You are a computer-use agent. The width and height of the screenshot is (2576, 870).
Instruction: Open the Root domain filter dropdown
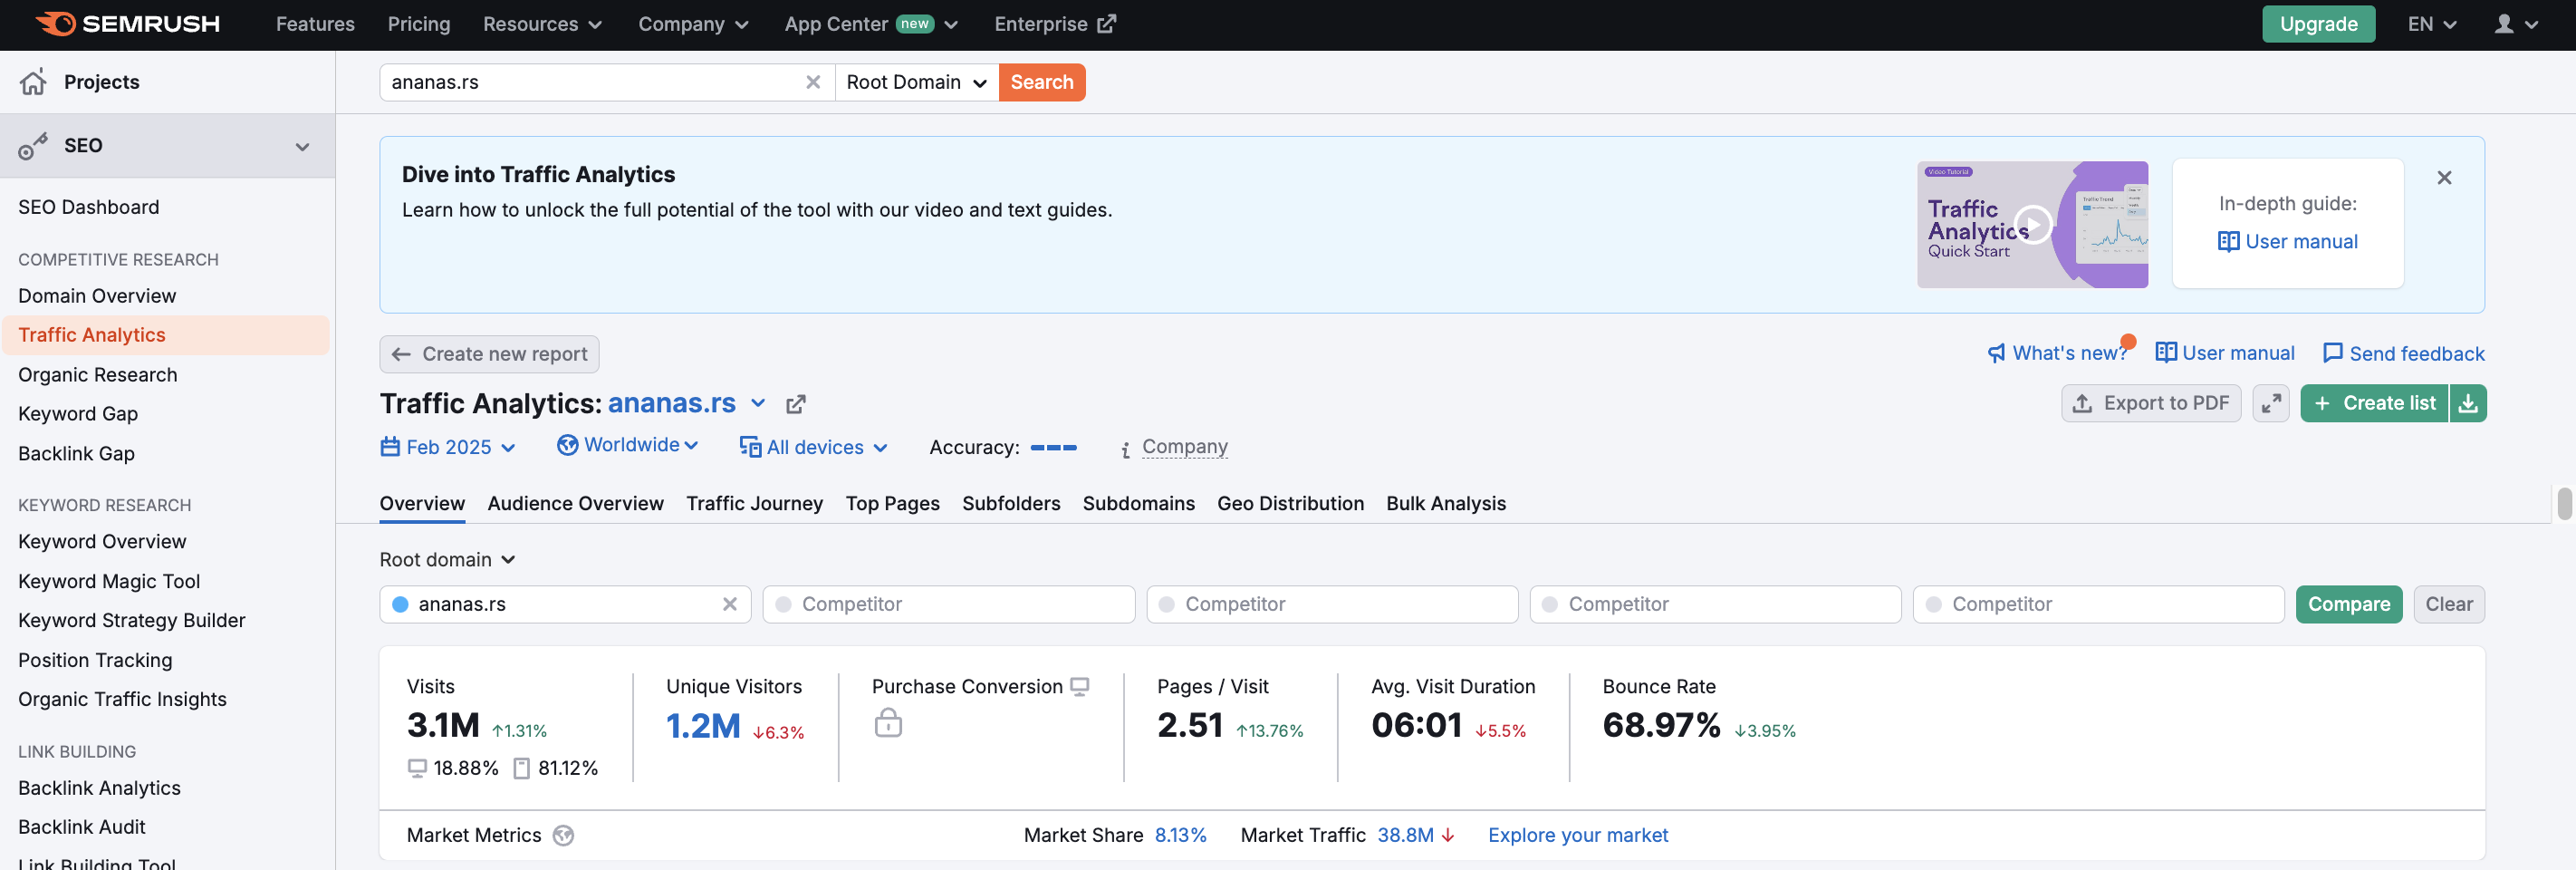pos(447,560)
